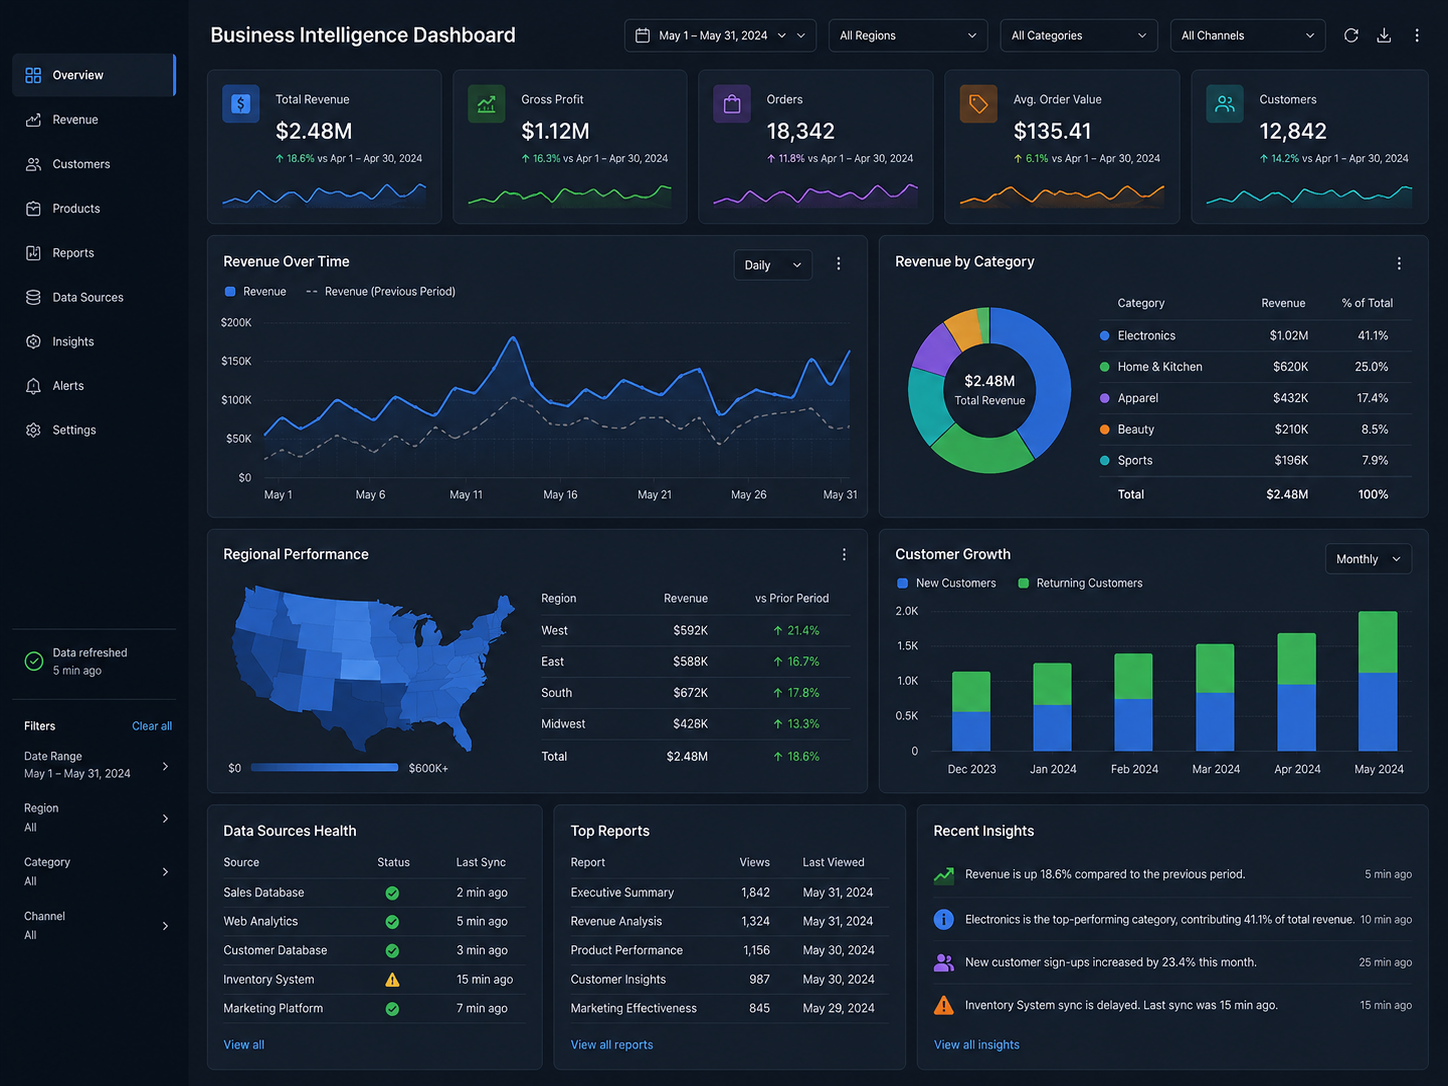Viewport: 1448px width, 1086px height.
Task: Click West region revenue $592K
Action: tap(691, 631)
